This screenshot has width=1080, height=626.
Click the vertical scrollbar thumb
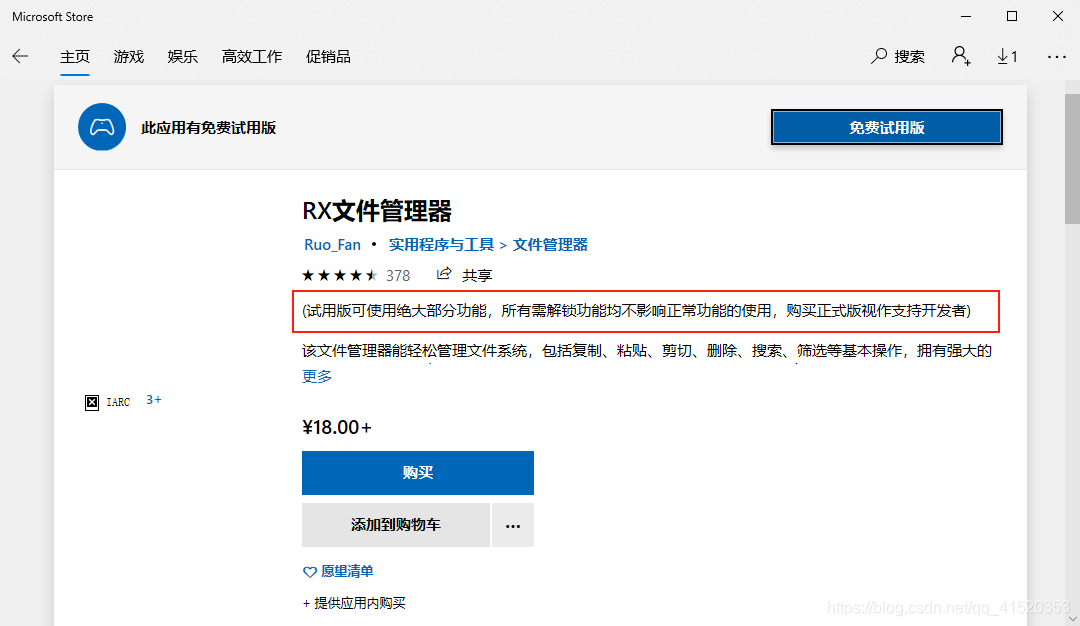pyautogui.click(x=1072, y=158)
